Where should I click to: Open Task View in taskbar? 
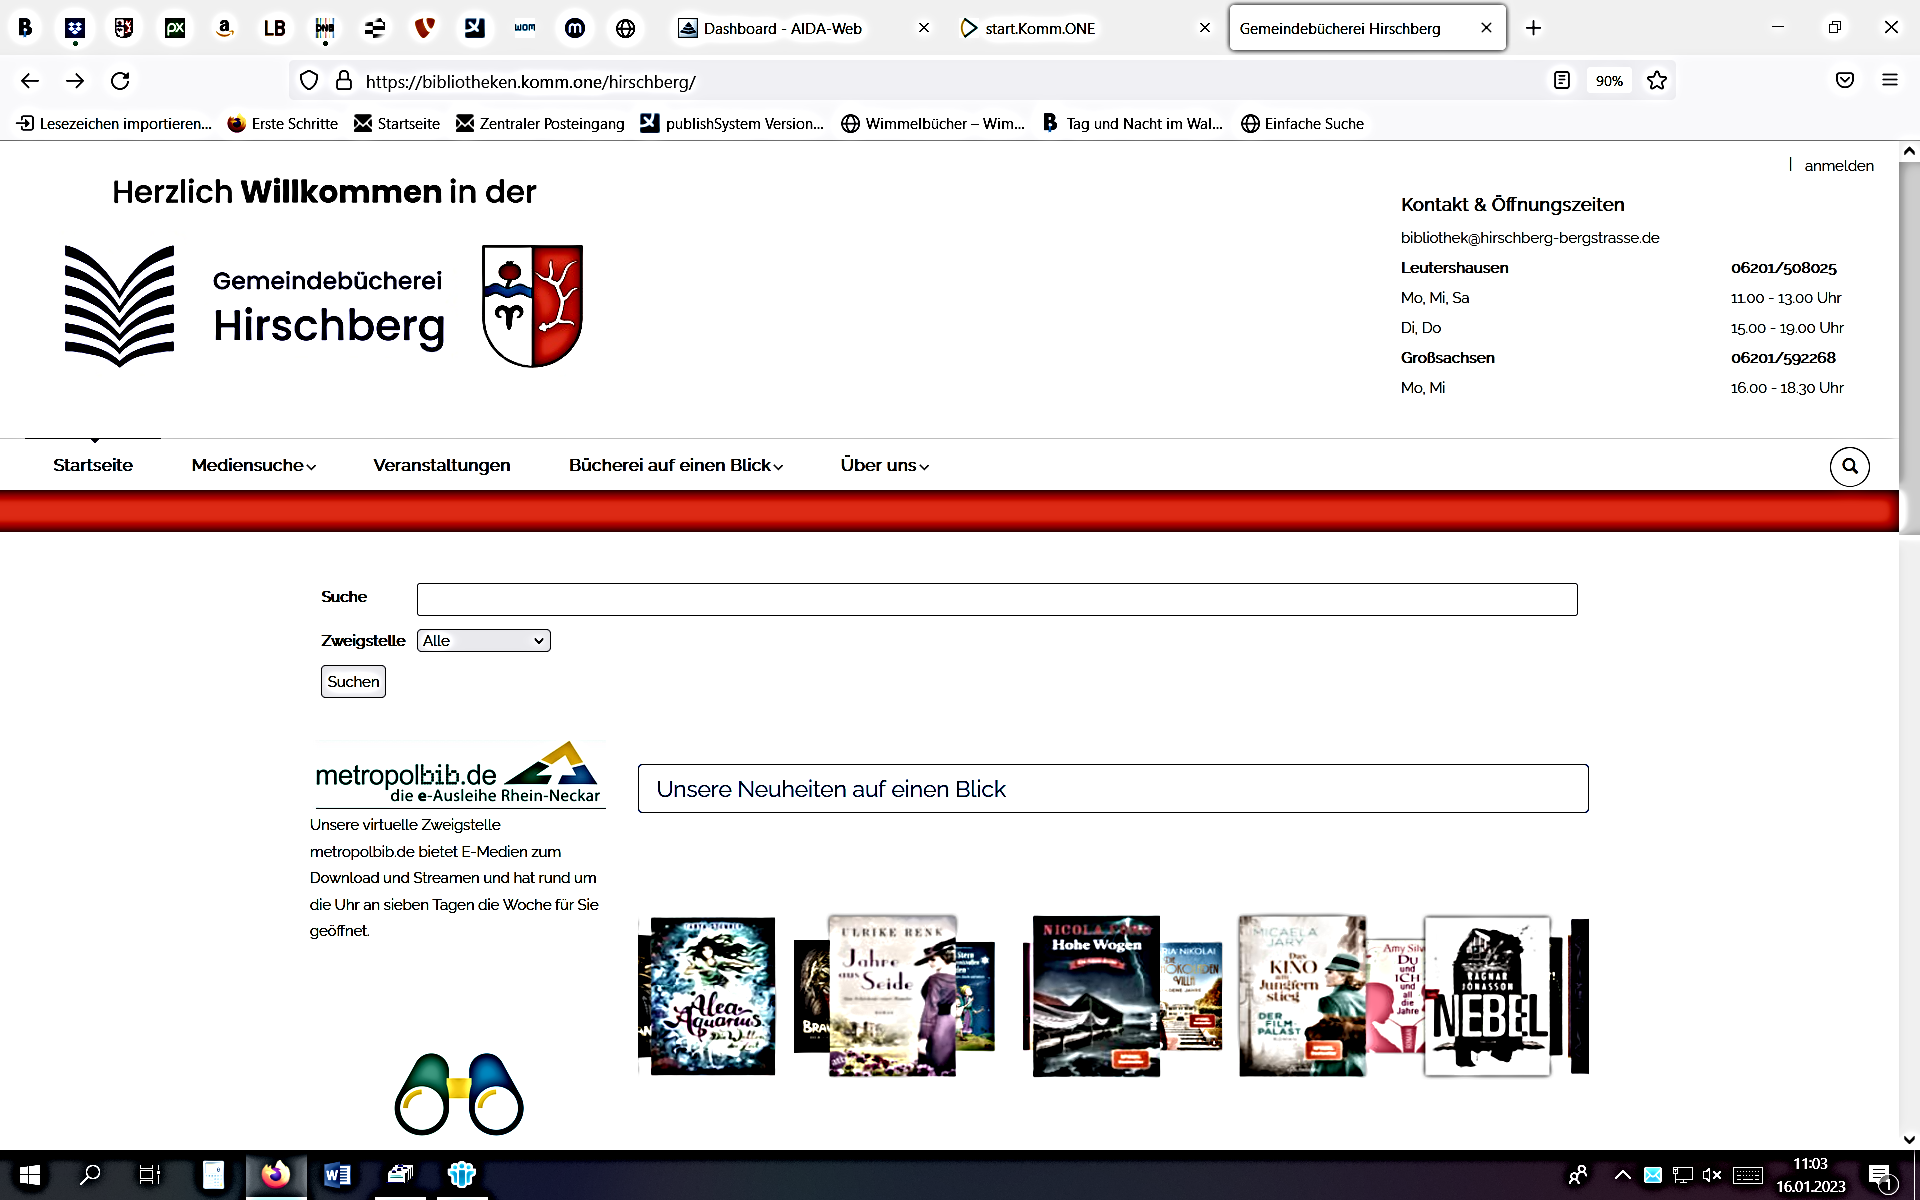tap(149, 1175)
